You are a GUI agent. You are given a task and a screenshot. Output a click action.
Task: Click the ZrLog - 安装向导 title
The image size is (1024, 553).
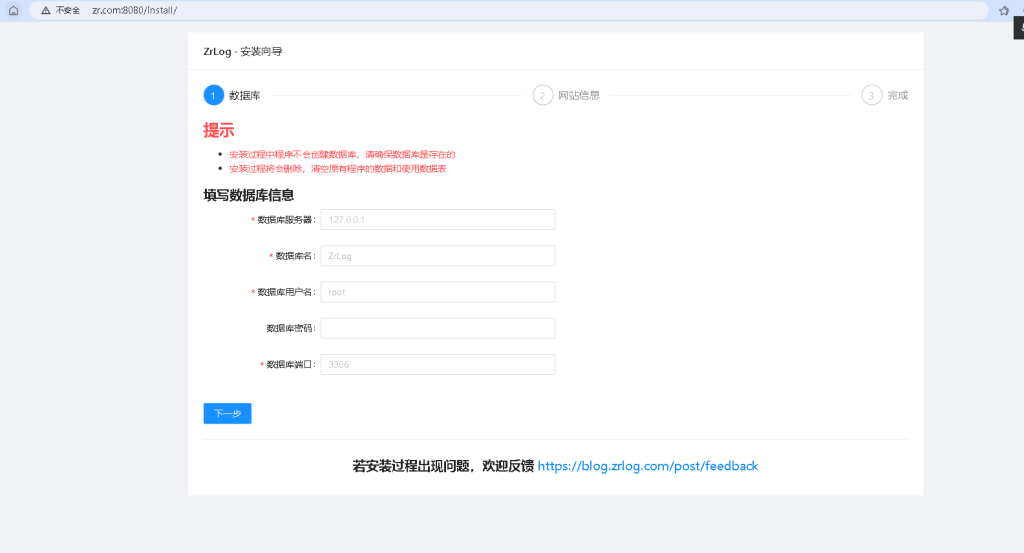[x=242, y=51]
